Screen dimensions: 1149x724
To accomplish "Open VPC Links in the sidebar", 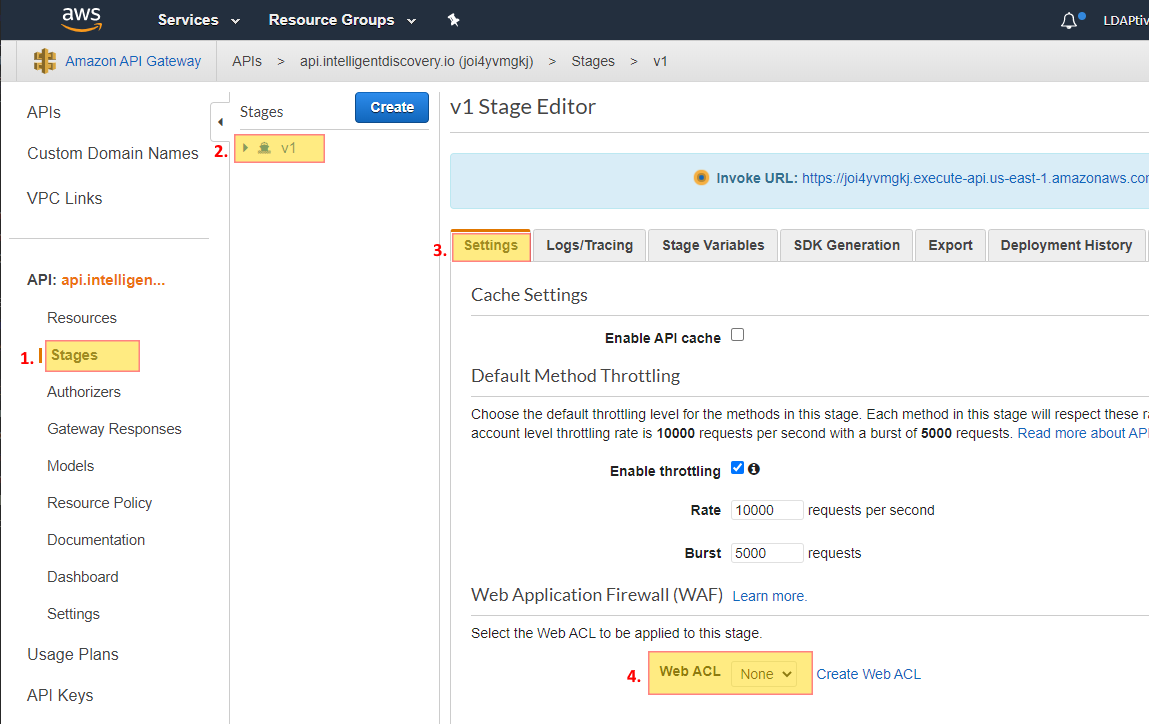I will [64, 199].
